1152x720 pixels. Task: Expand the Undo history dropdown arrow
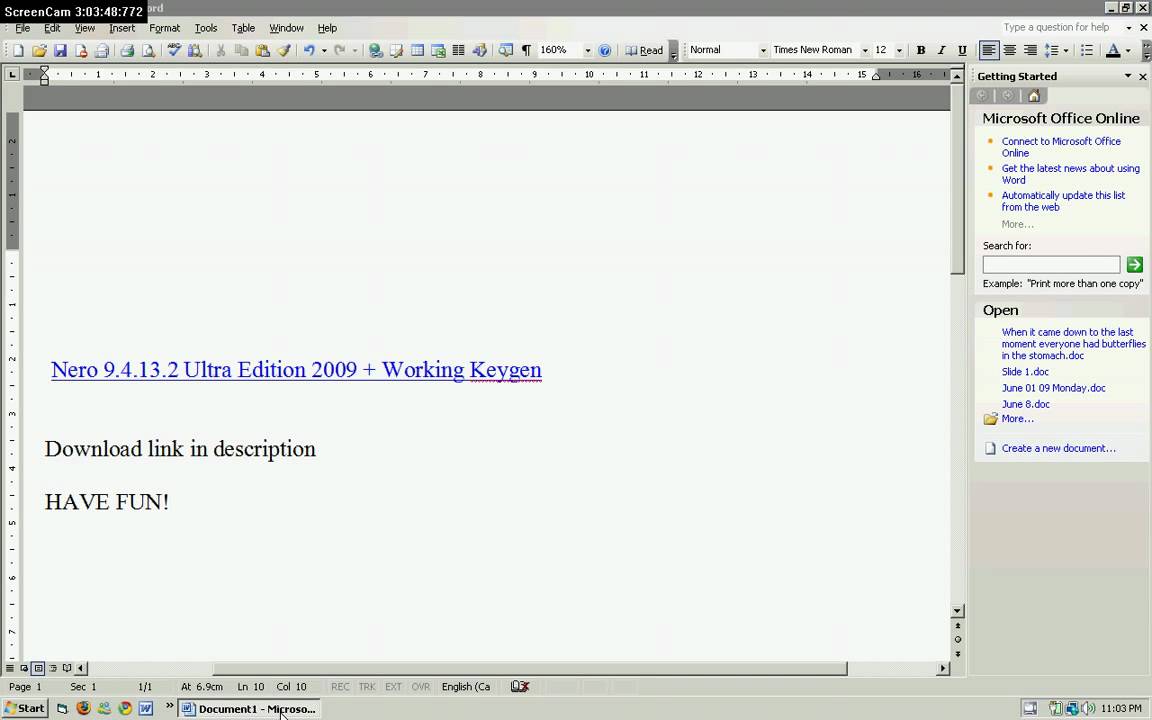323,51
